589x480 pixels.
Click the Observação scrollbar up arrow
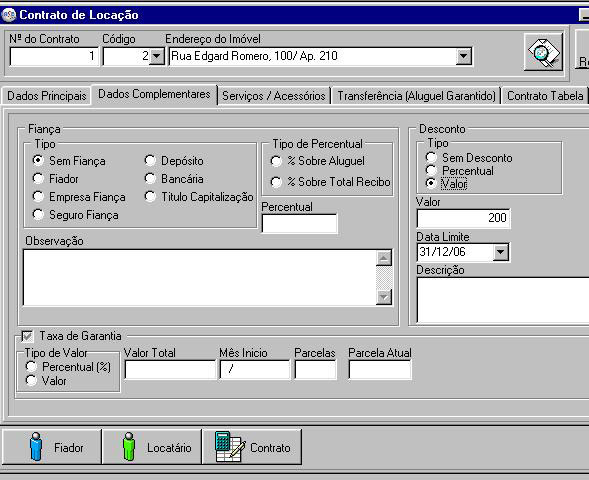pyautogui.click(x=384, y=258)
